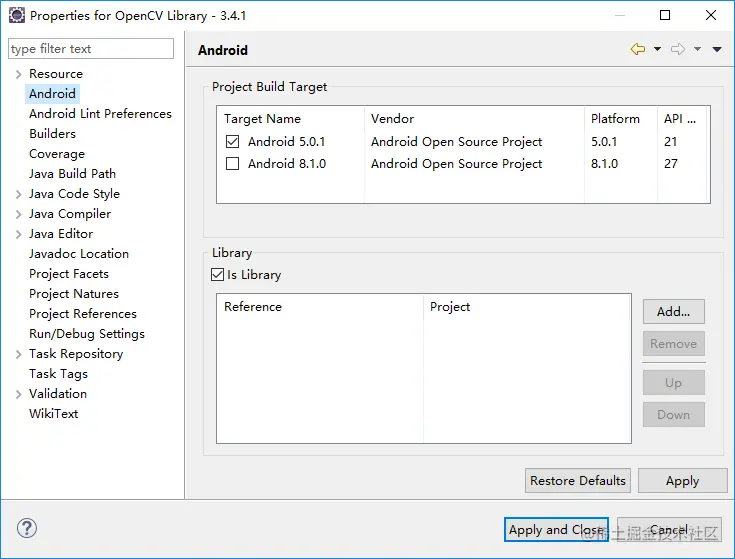Expand the Task Repository node
Screen dimensions: 735x559
[18, 354]
